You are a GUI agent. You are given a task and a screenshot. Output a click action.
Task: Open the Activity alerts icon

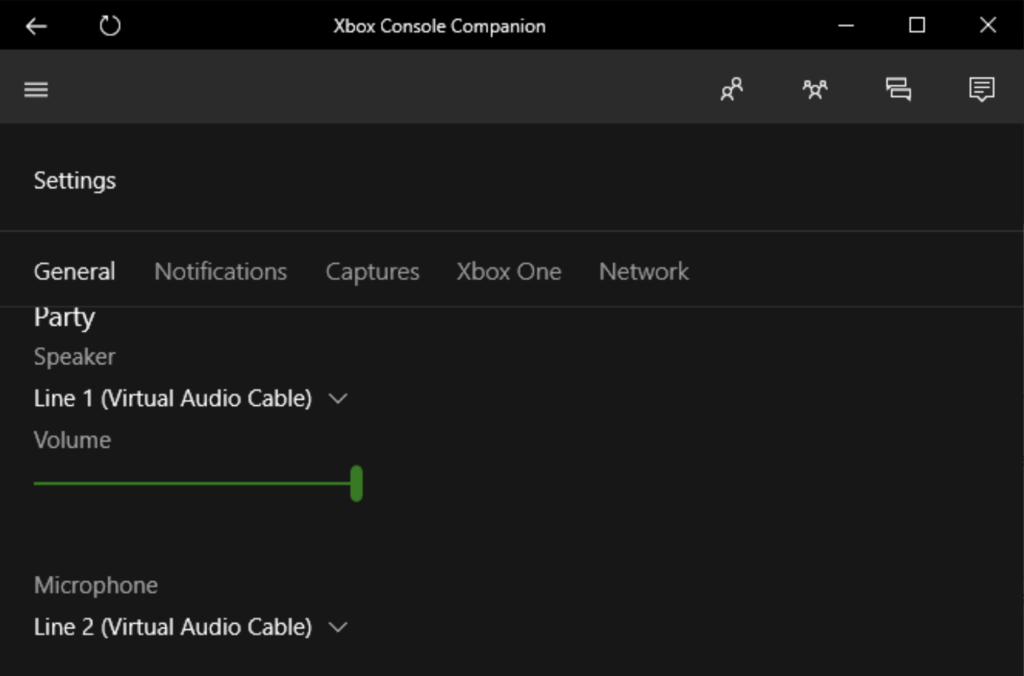[981, 90]
